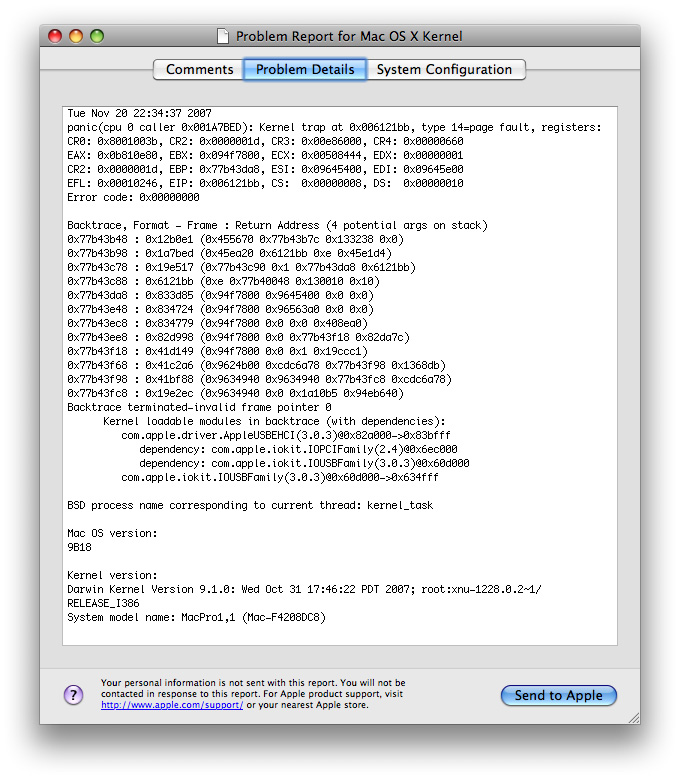The height and width of the screenshot is (779, 680).
Task: Click backtrace row 0x77b43fc8
Action: (x=235, y=393)
